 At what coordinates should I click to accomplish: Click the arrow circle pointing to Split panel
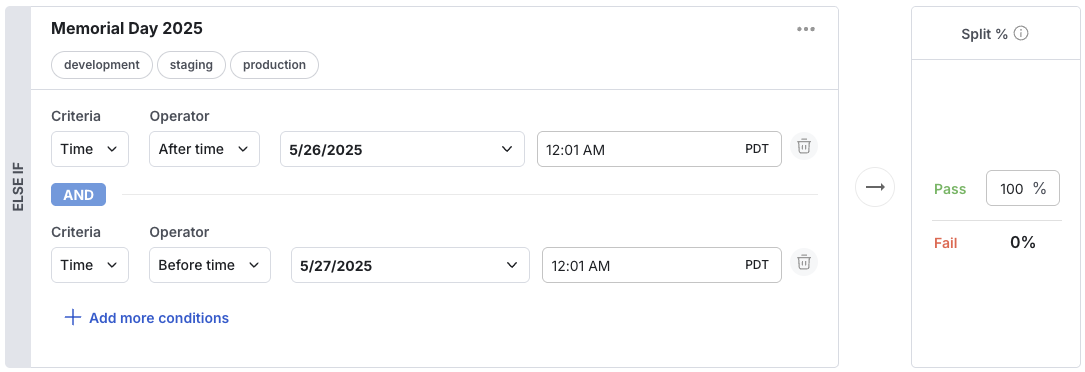click(875, 187)
